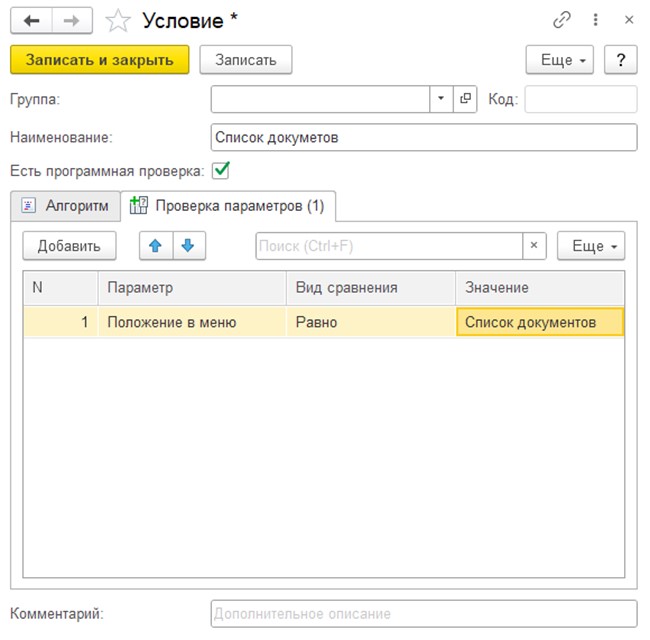Edit the Наименование field

[424, 137]
